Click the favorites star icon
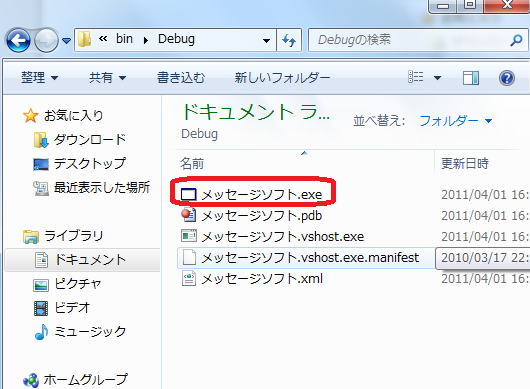The width and height of the screenshot is (530, 389). [x=30, y=116]
